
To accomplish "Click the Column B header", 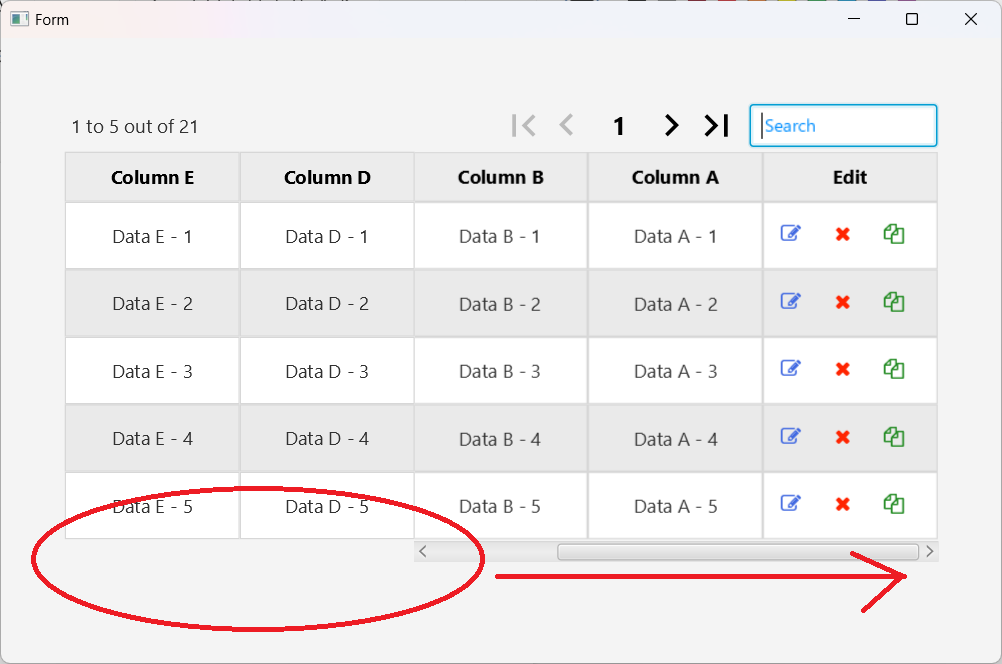I will pos(500,178).
